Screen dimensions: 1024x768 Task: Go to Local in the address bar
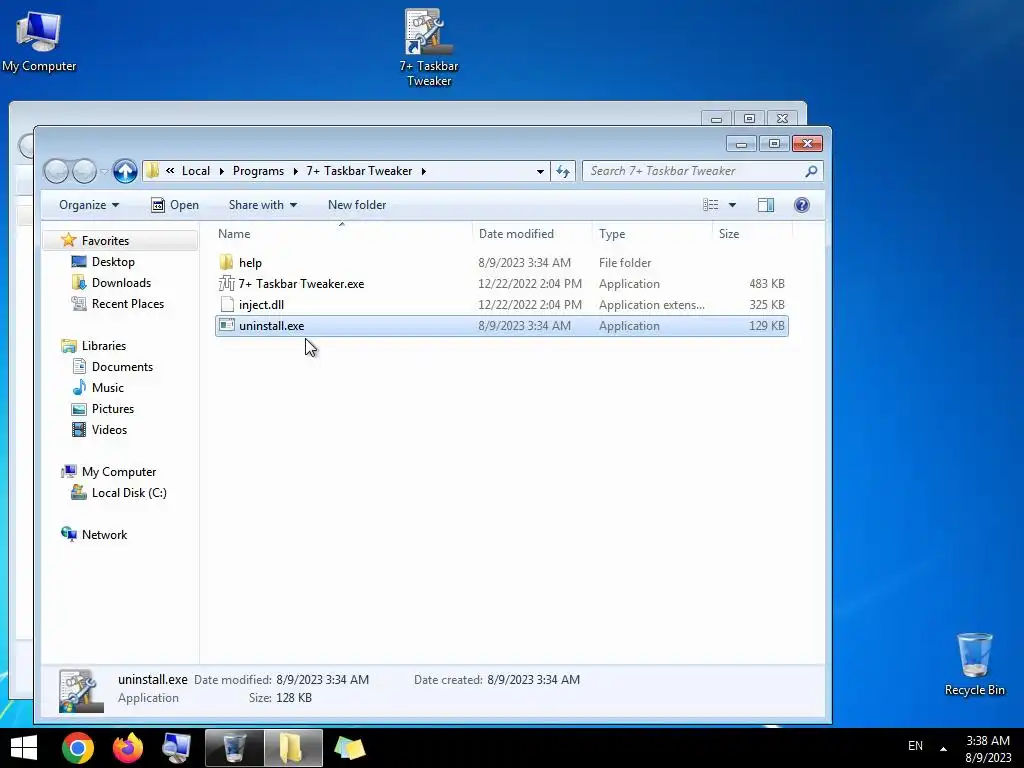click(x=196, y=171)
